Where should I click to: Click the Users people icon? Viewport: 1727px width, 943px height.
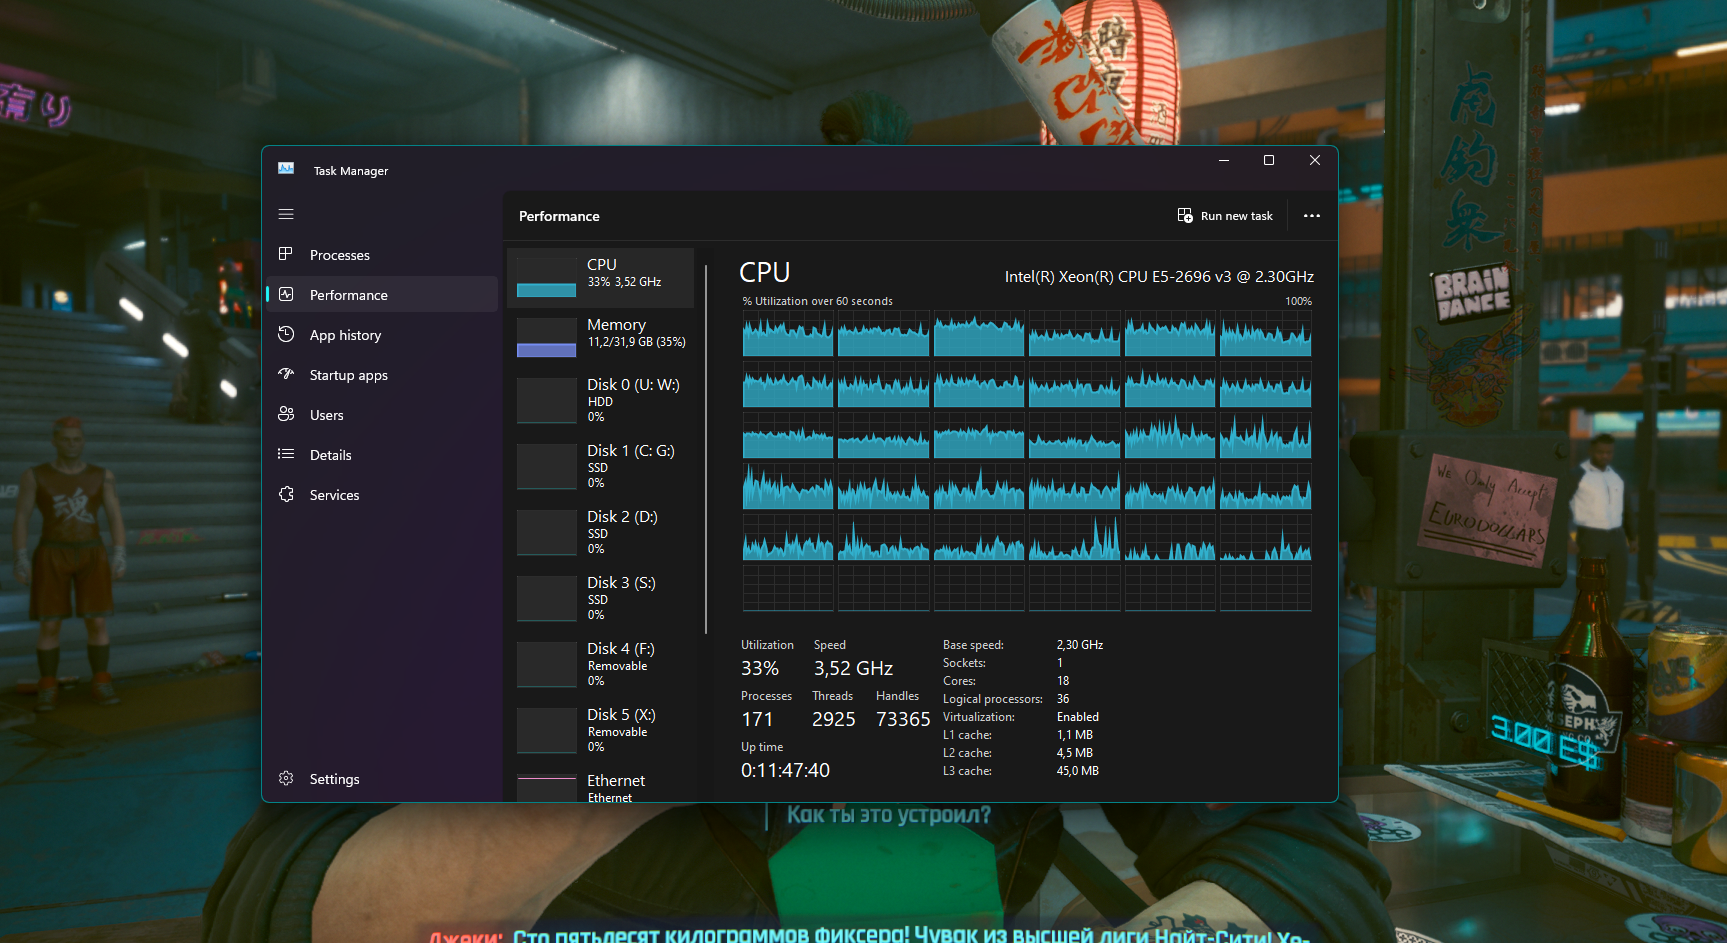click(286, 414)
